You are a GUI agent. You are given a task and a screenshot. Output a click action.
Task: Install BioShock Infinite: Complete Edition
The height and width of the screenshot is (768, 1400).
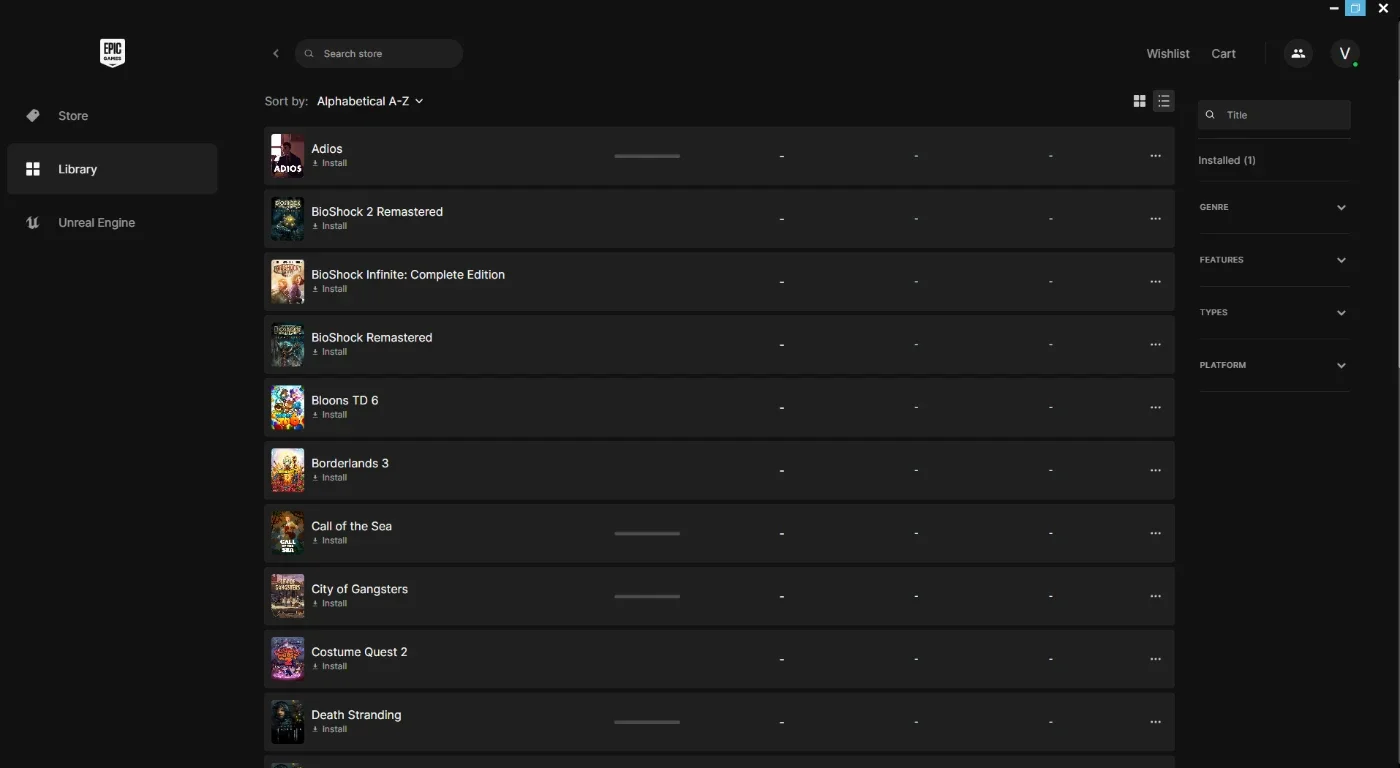pyautogui.click(x=330, y=289)
